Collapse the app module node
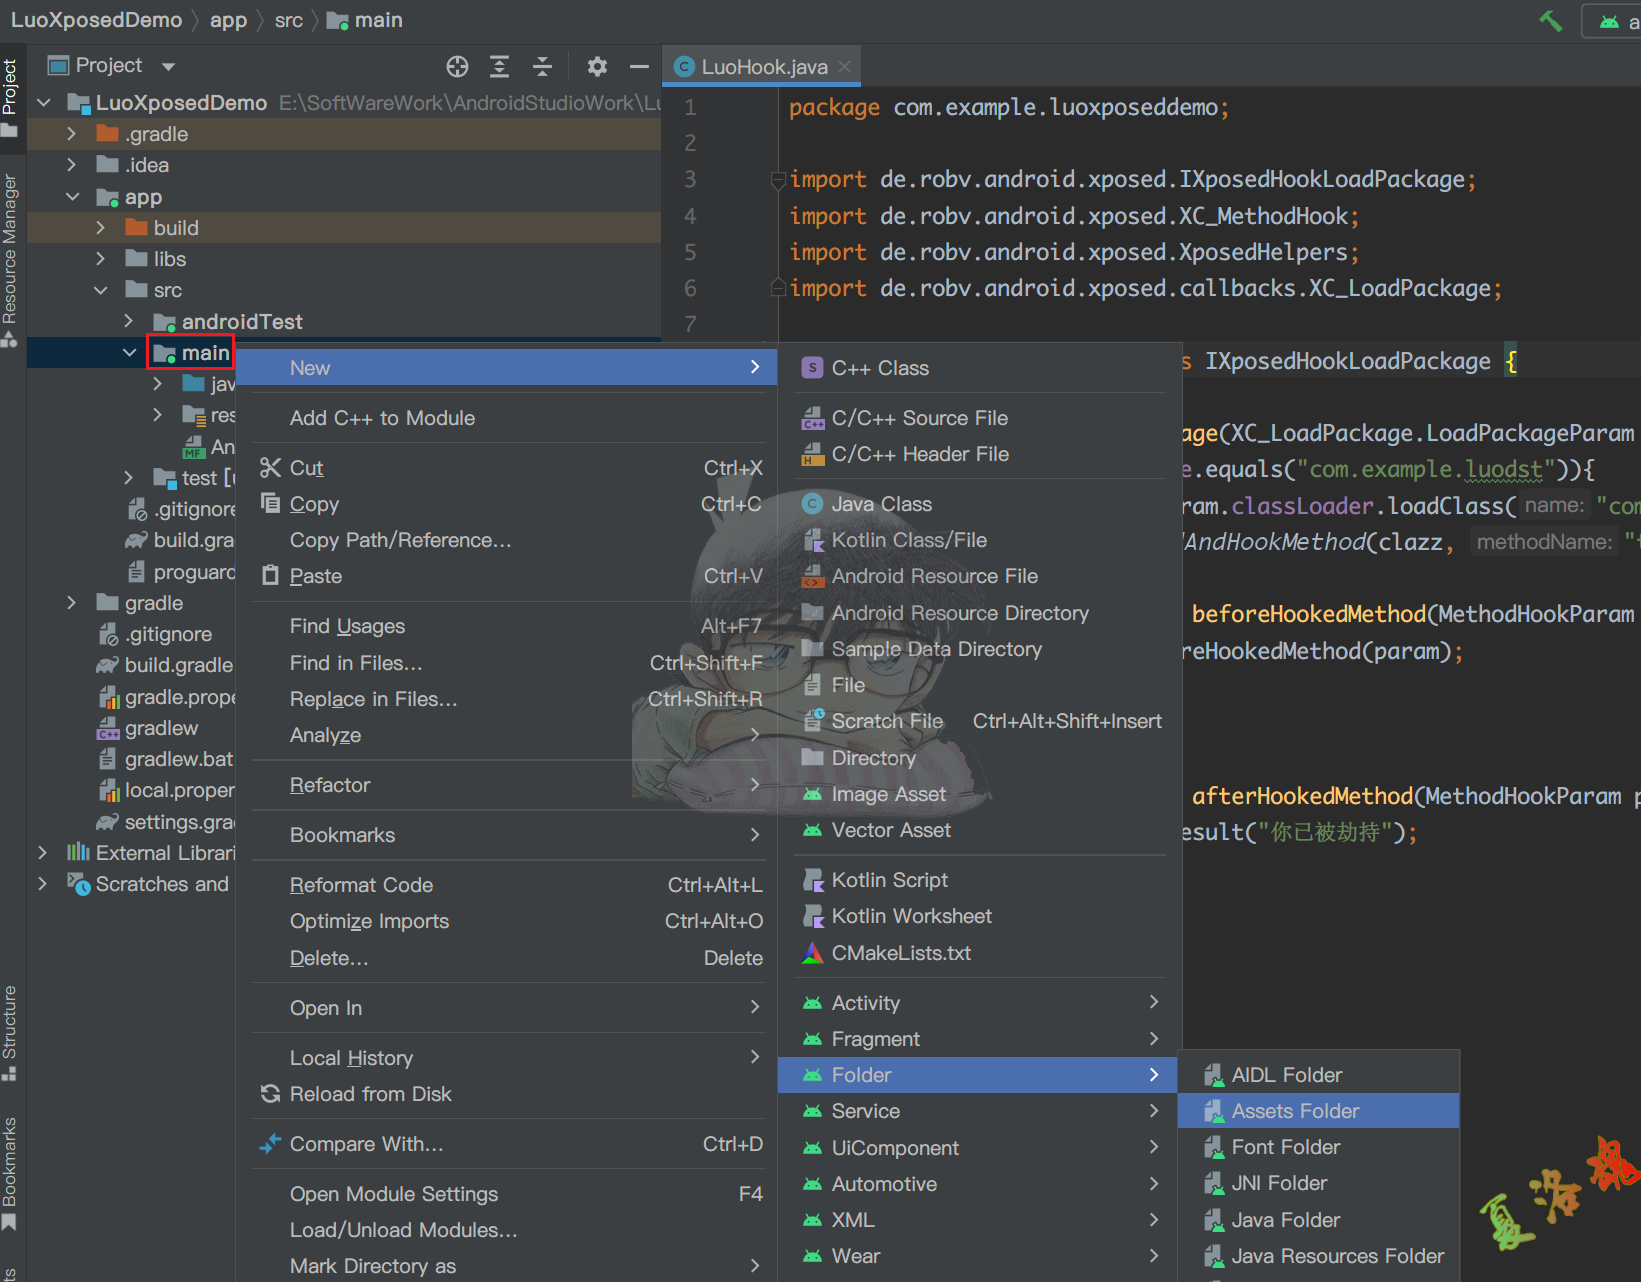1641x1282 pixels. click(72, 197)
